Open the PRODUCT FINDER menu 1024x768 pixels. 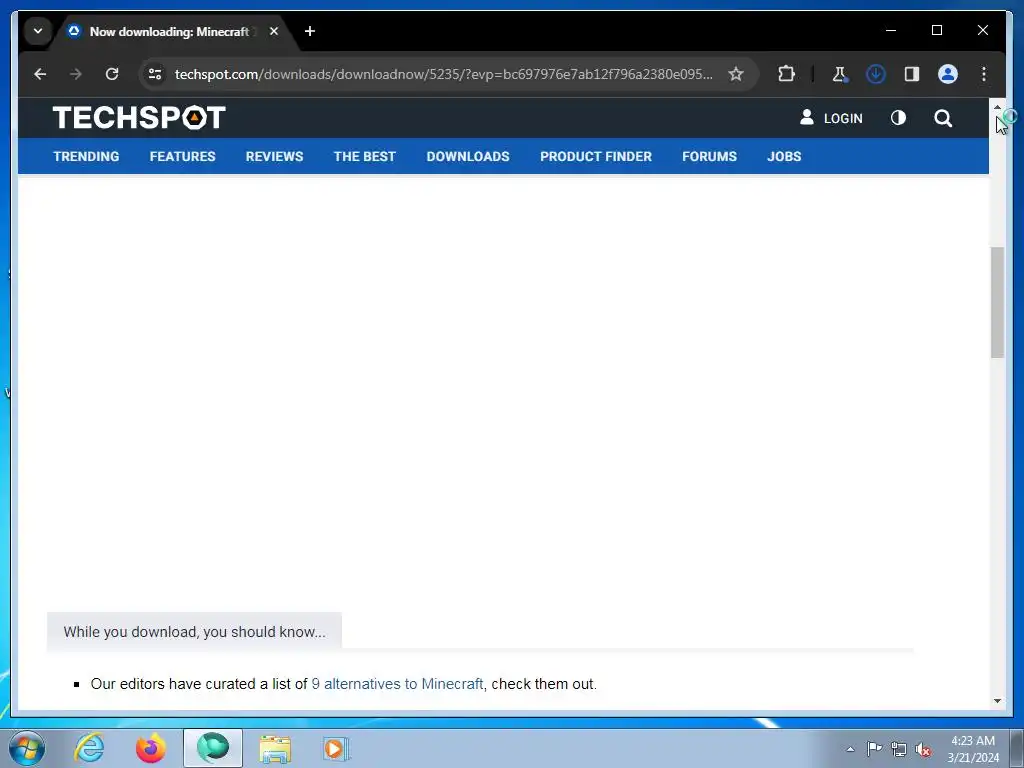click(596, 156)
